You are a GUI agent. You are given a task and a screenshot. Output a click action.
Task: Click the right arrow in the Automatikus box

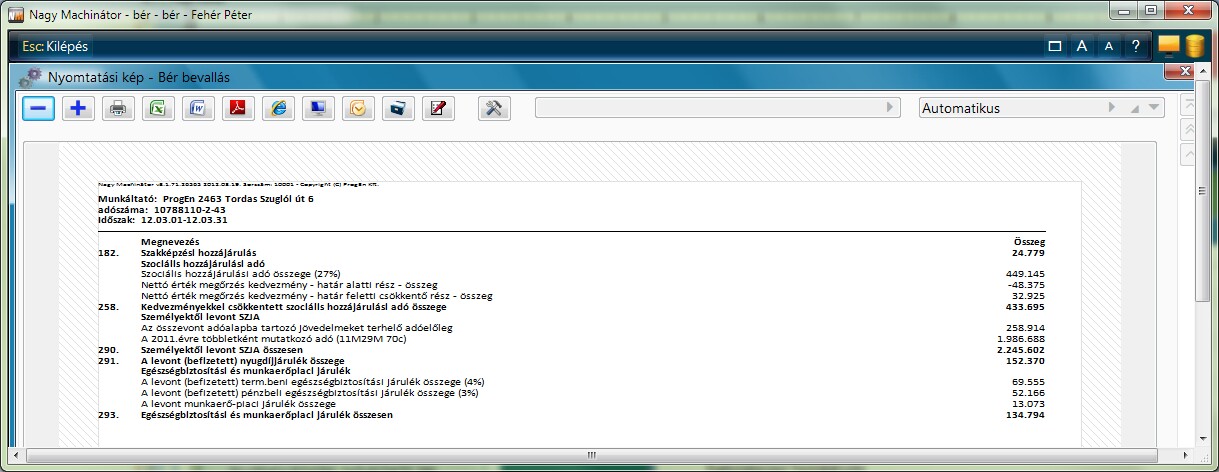click(x=1112, y=108)
